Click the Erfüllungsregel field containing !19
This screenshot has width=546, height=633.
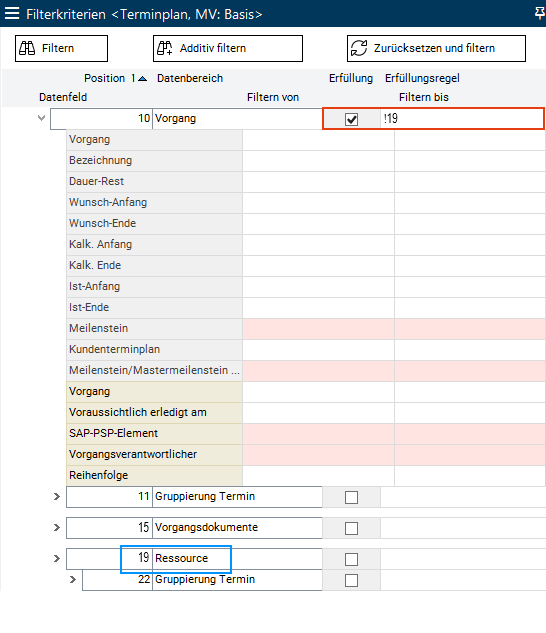[462, 119]
